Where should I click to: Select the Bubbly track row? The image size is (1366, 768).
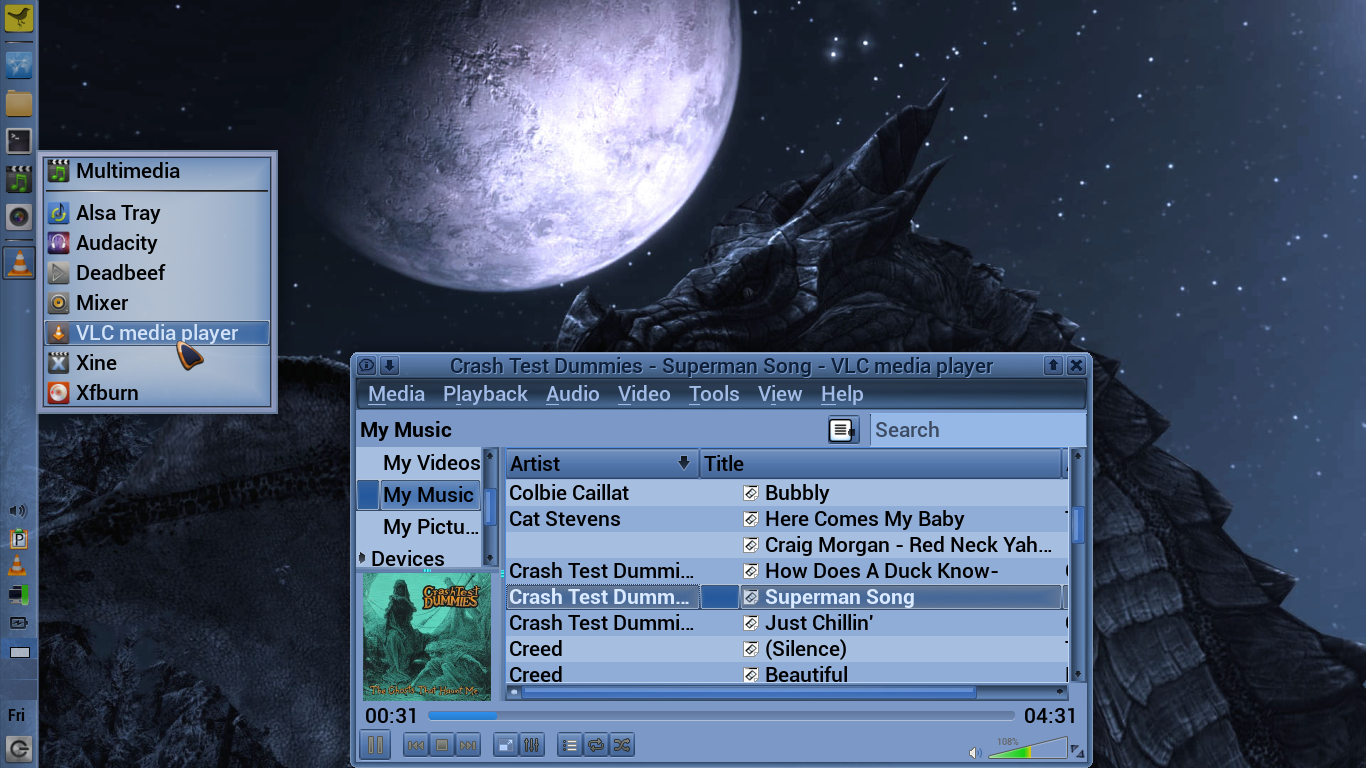[x=786, y=493]
